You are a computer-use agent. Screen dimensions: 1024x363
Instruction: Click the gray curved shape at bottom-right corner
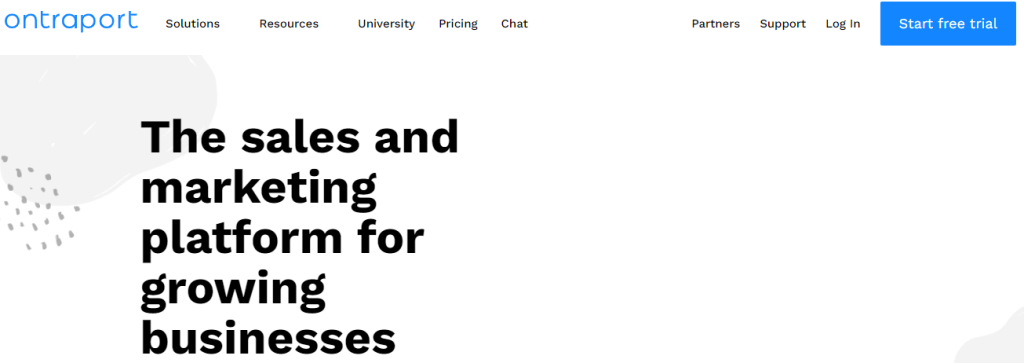point(990,341)
